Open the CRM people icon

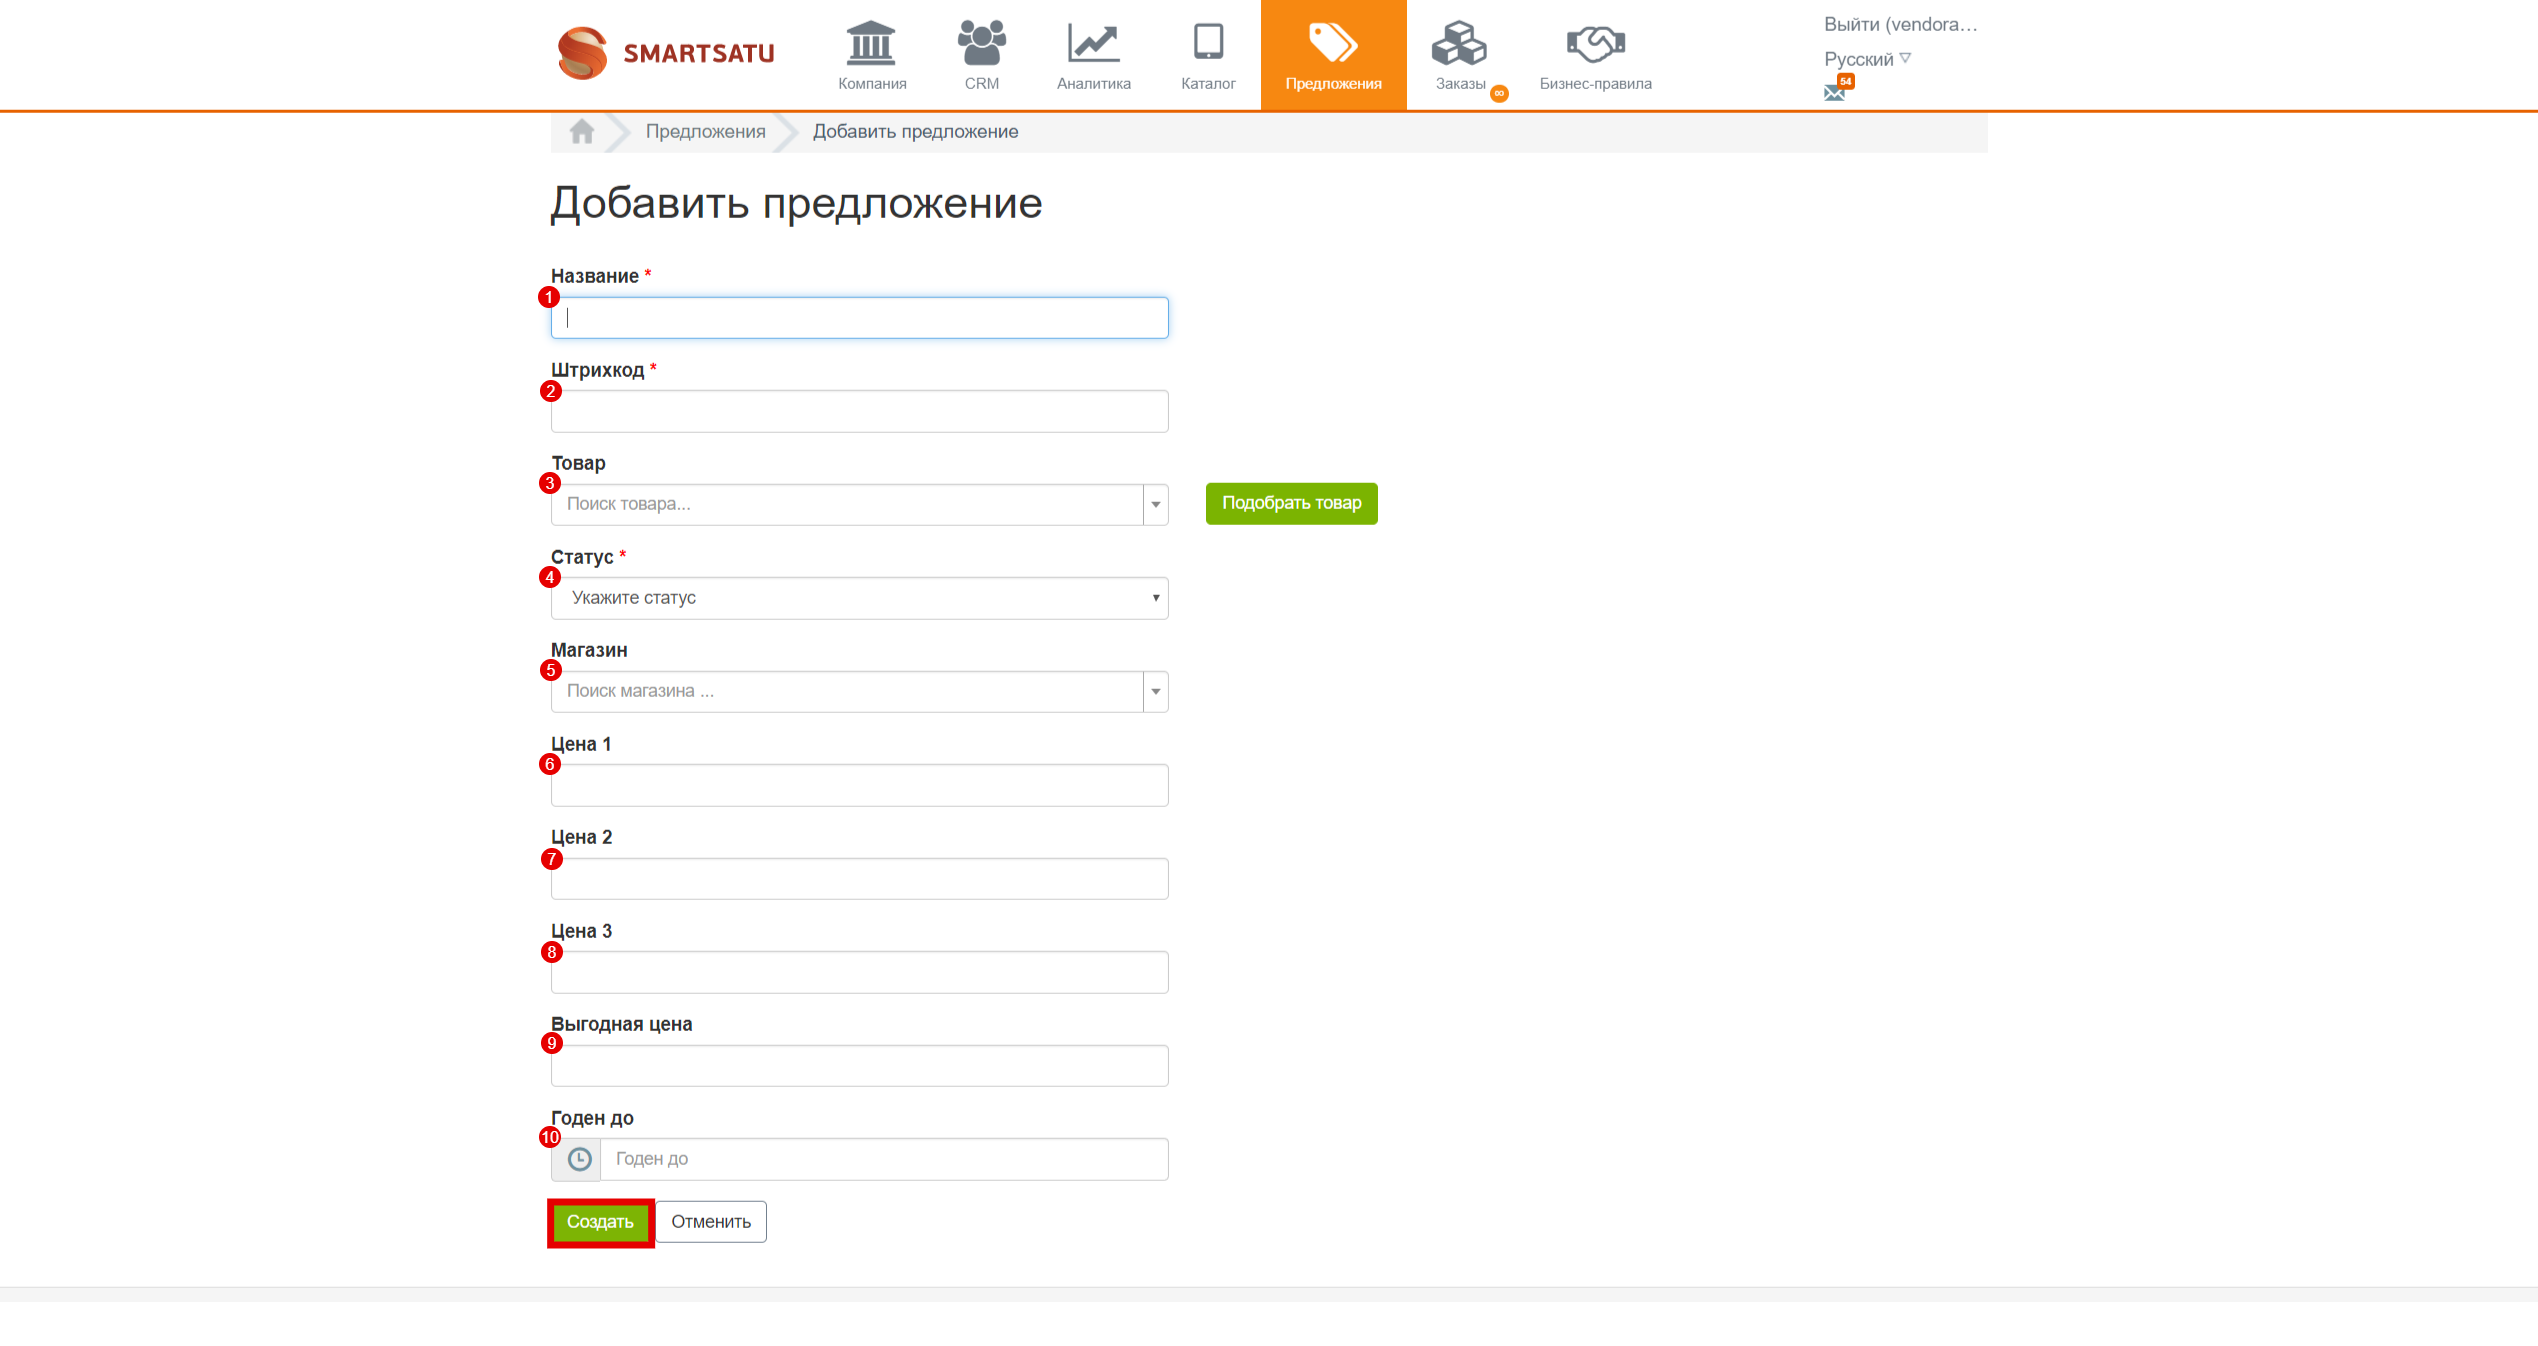click(981, 43)
